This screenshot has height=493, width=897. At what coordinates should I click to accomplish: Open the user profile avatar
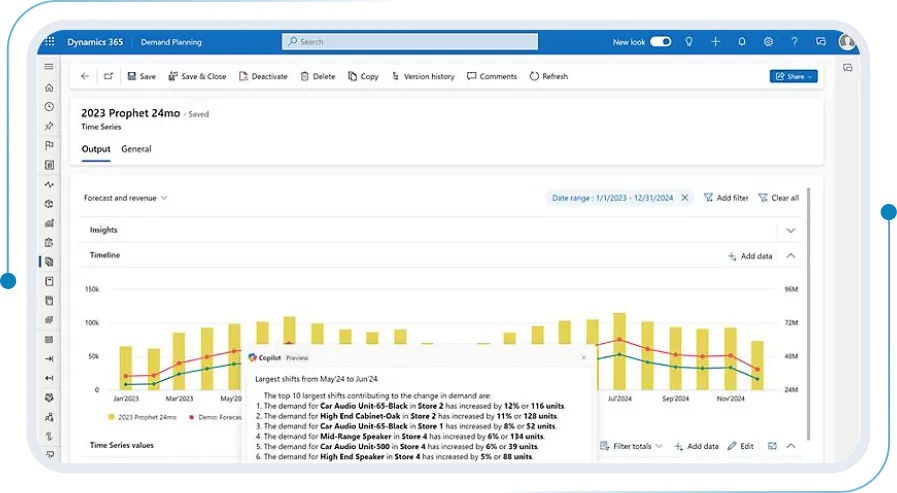point(846,42)
